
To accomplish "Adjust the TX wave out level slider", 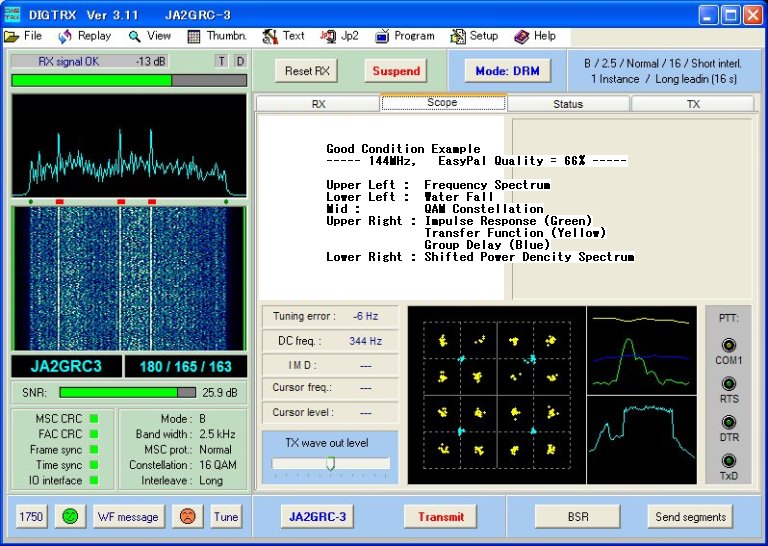I will click(331, 463).
